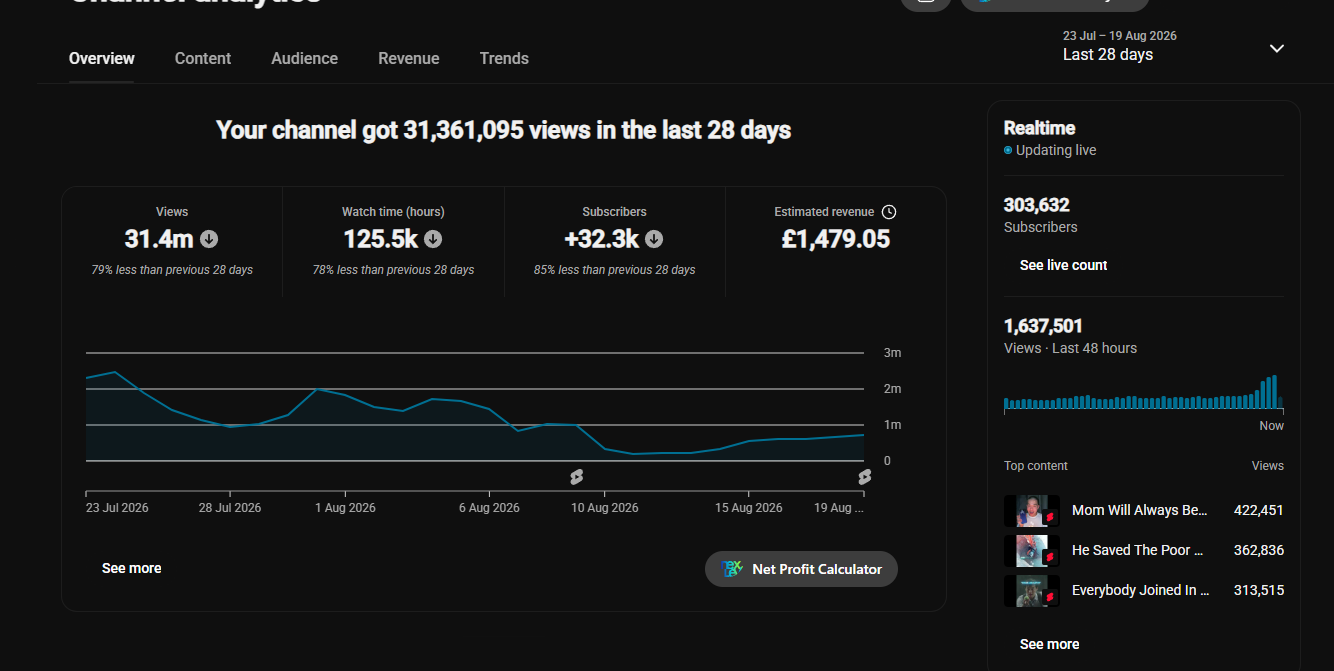Open the Mom Will Always Be... video thumbnail
This screenshot has width=1334, height=671.
tap(1032, 510)
